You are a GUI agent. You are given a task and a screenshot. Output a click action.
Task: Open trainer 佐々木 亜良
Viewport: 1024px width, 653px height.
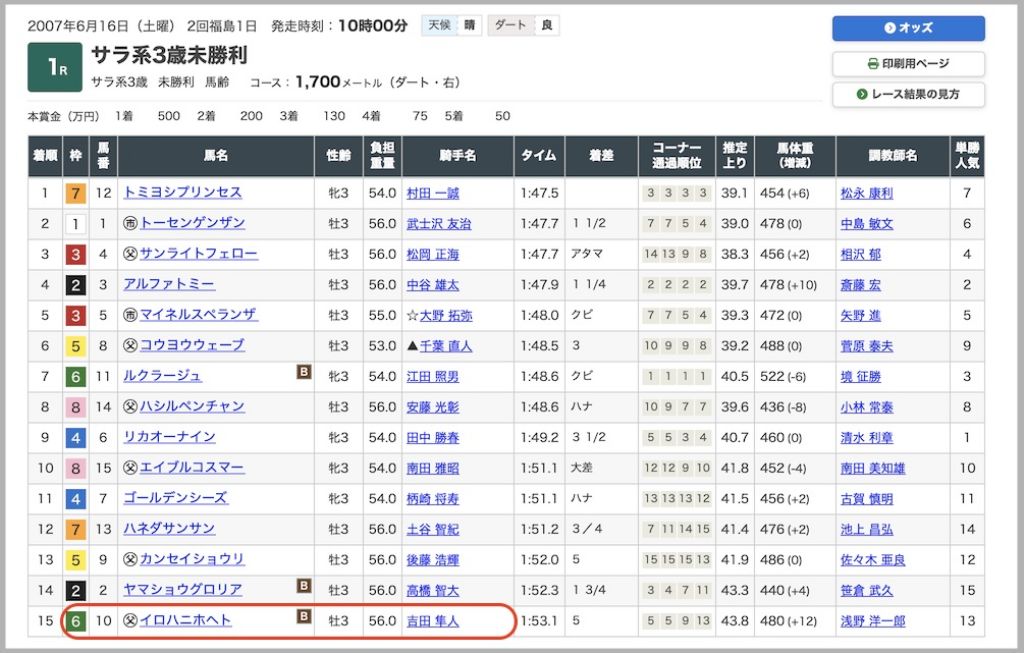coord(873,560)
